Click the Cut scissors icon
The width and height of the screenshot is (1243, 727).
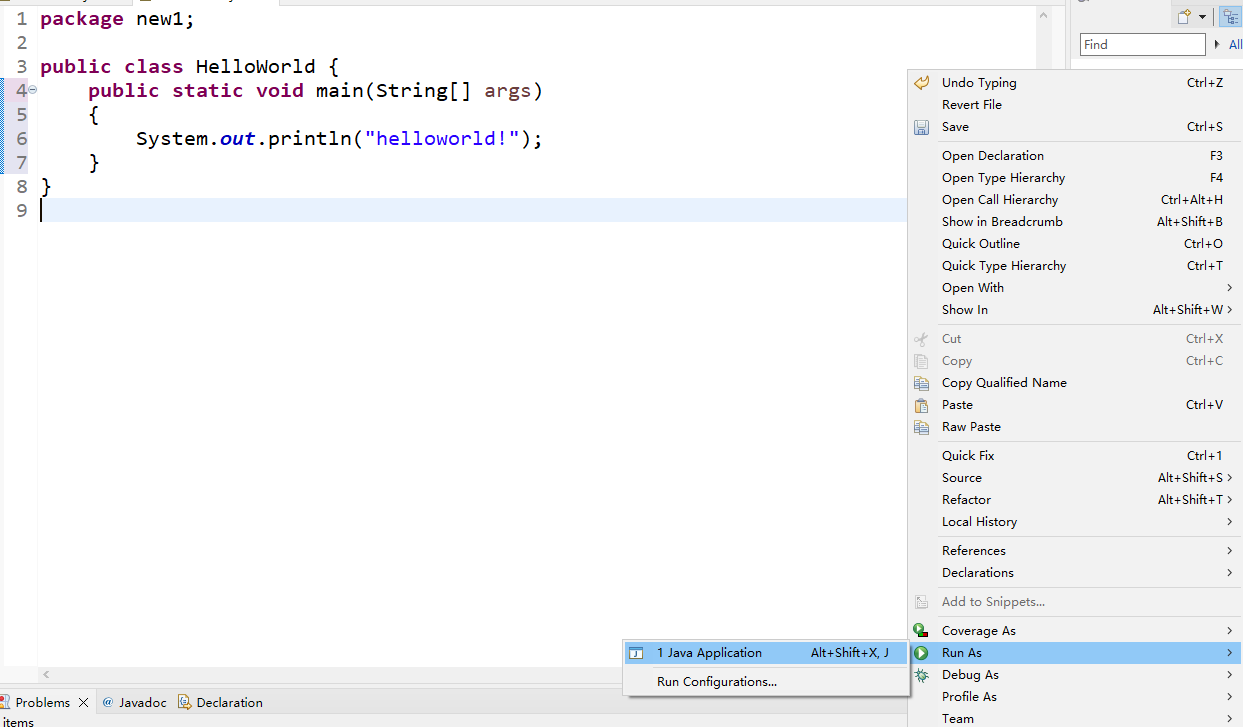coord(922,339)
